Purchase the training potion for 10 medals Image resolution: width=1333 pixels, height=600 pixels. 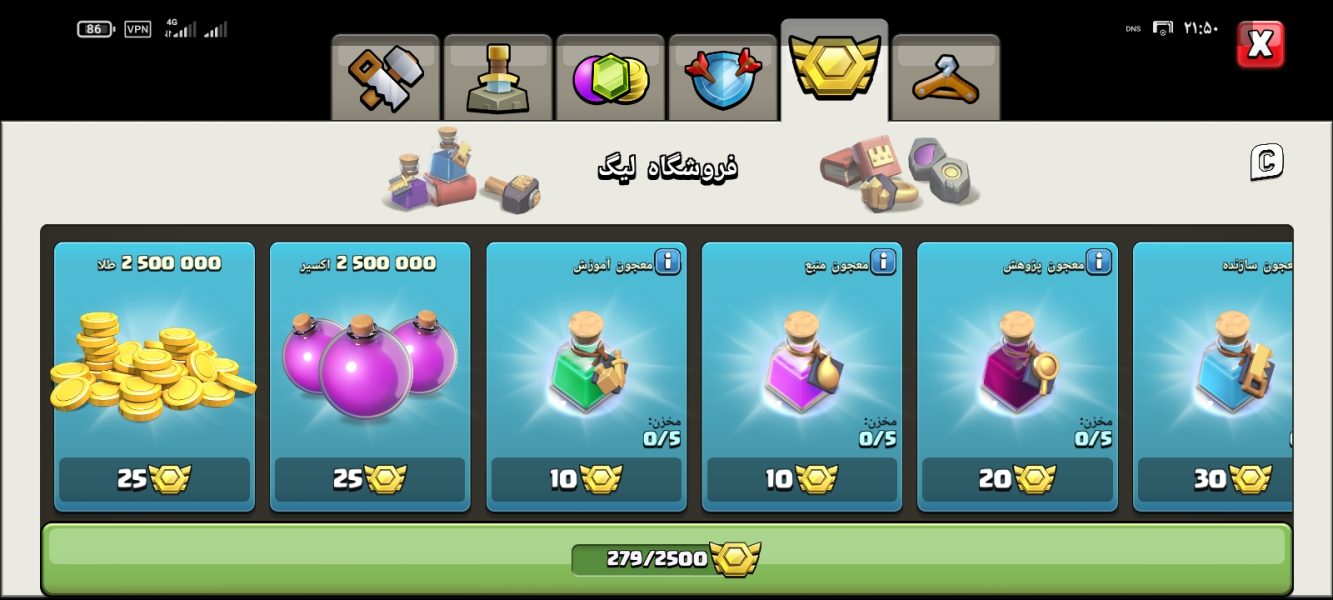click(586, 480)
